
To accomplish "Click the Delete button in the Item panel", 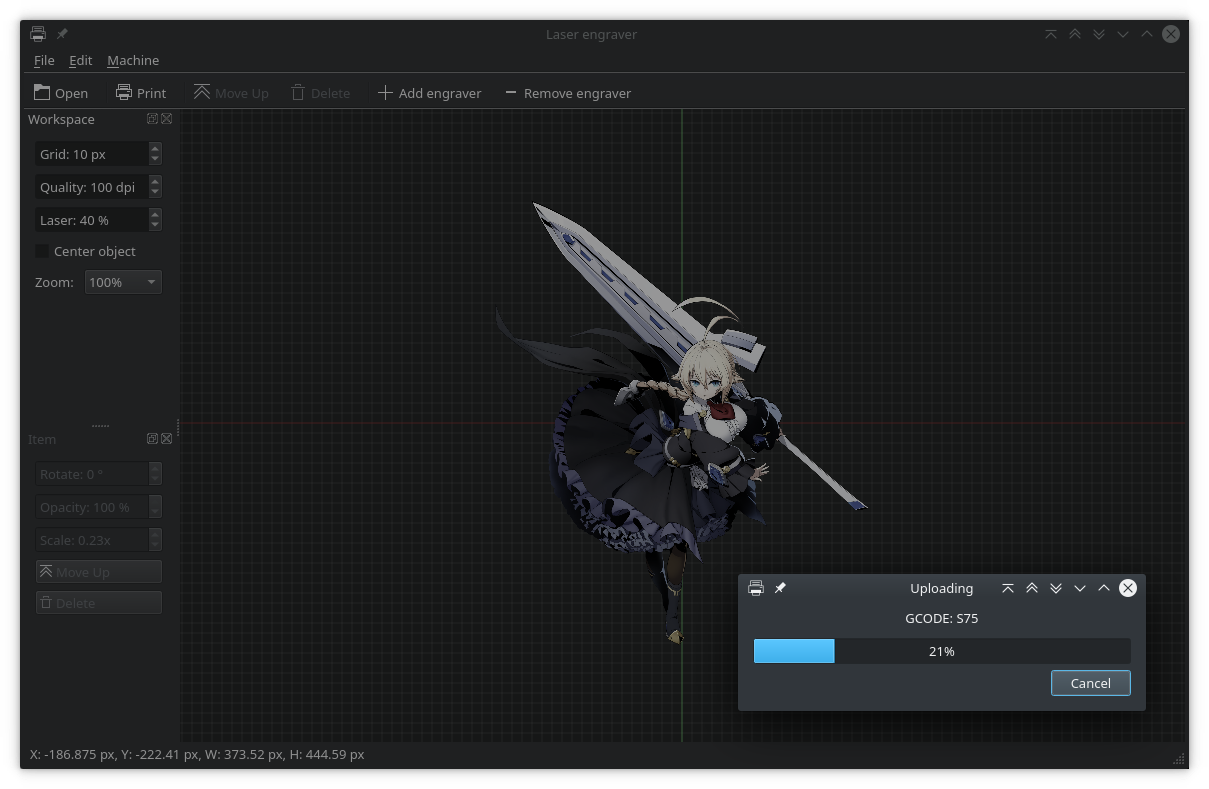I will tap(99, 603).
